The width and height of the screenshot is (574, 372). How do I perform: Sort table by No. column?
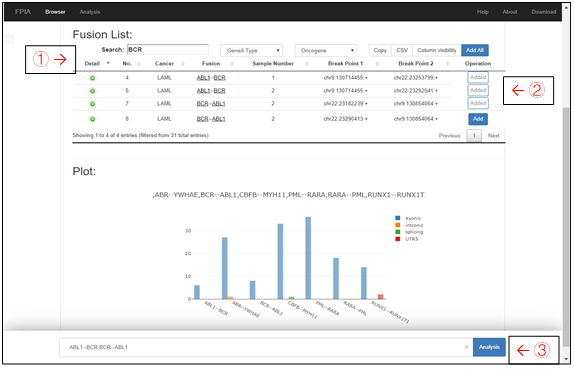pos(131,63)
